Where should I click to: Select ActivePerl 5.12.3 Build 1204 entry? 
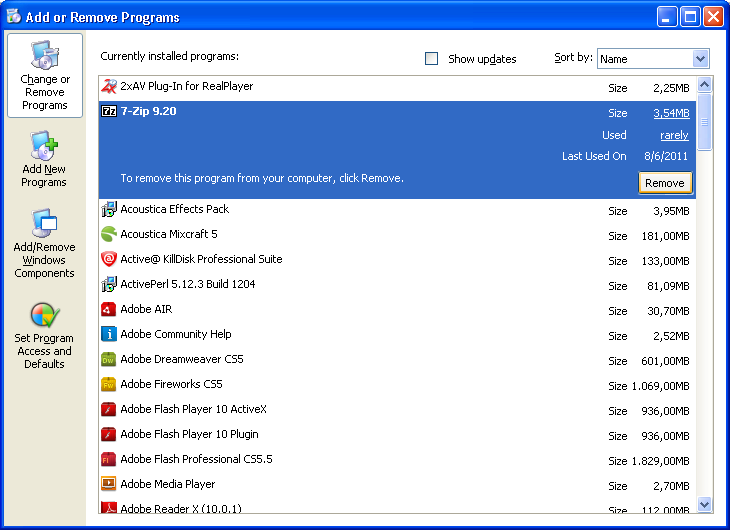click(397, 286)
